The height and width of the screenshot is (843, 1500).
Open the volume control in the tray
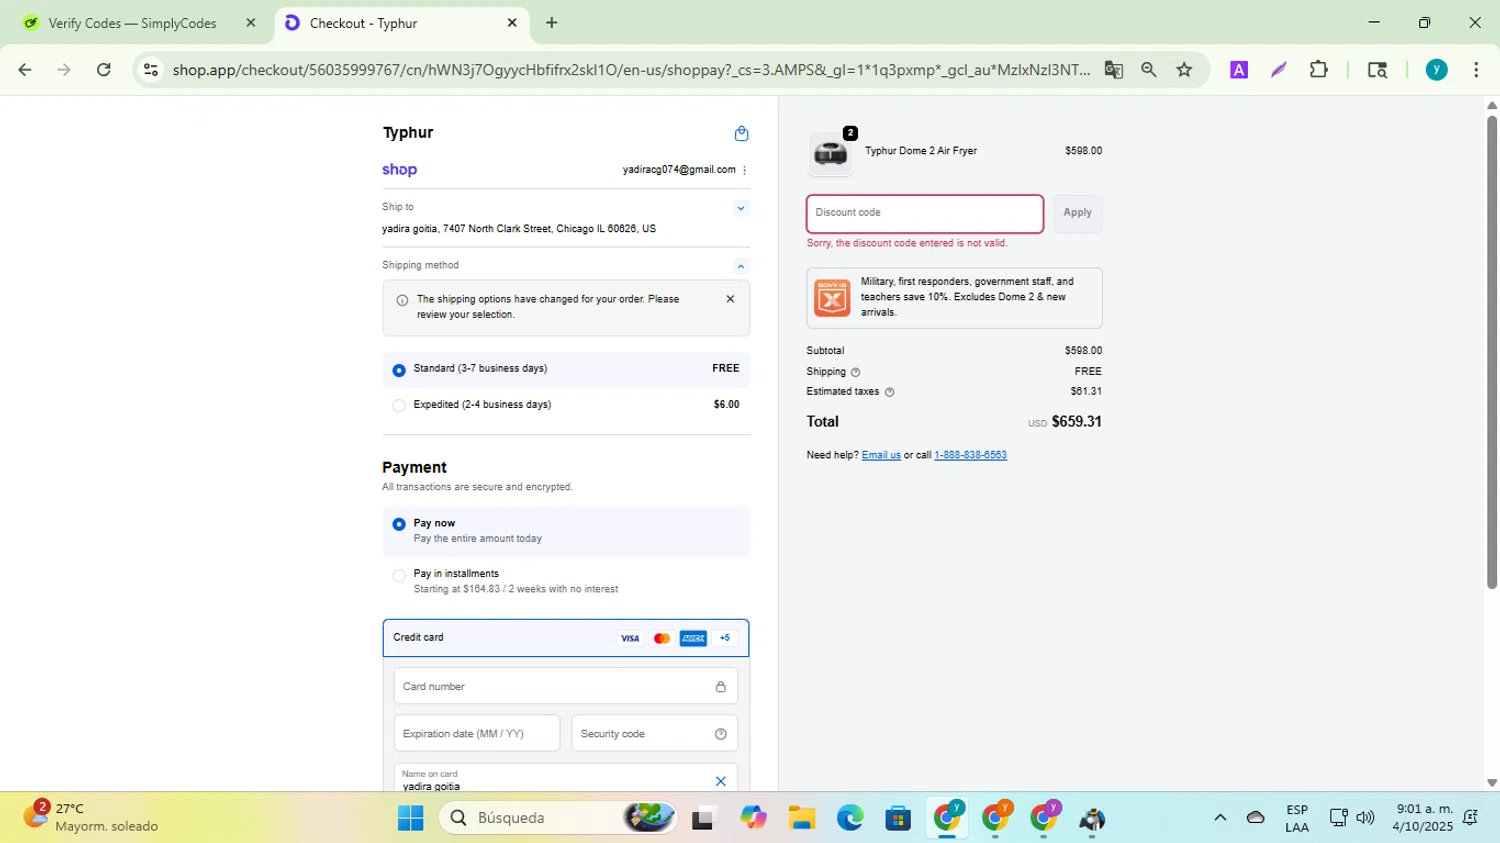coord(1365,818)
